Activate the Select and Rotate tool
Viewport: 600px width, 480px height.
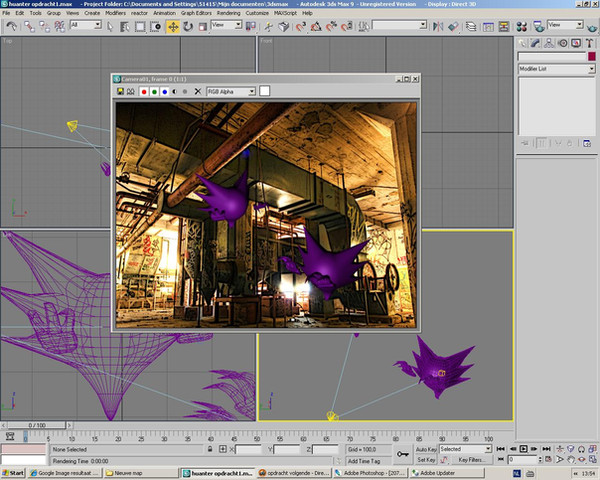point(188,26)
